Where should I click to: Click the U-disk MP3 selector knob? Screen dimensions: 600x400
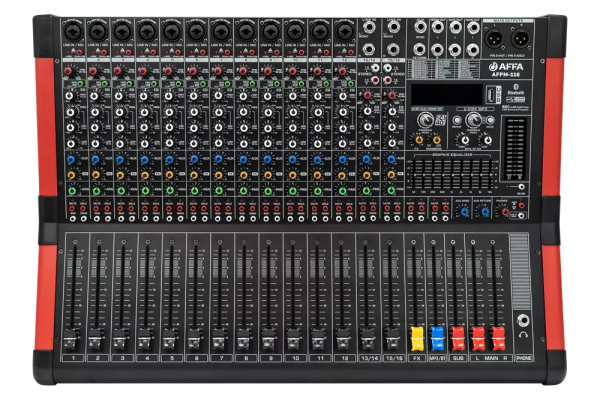(473, 120)
